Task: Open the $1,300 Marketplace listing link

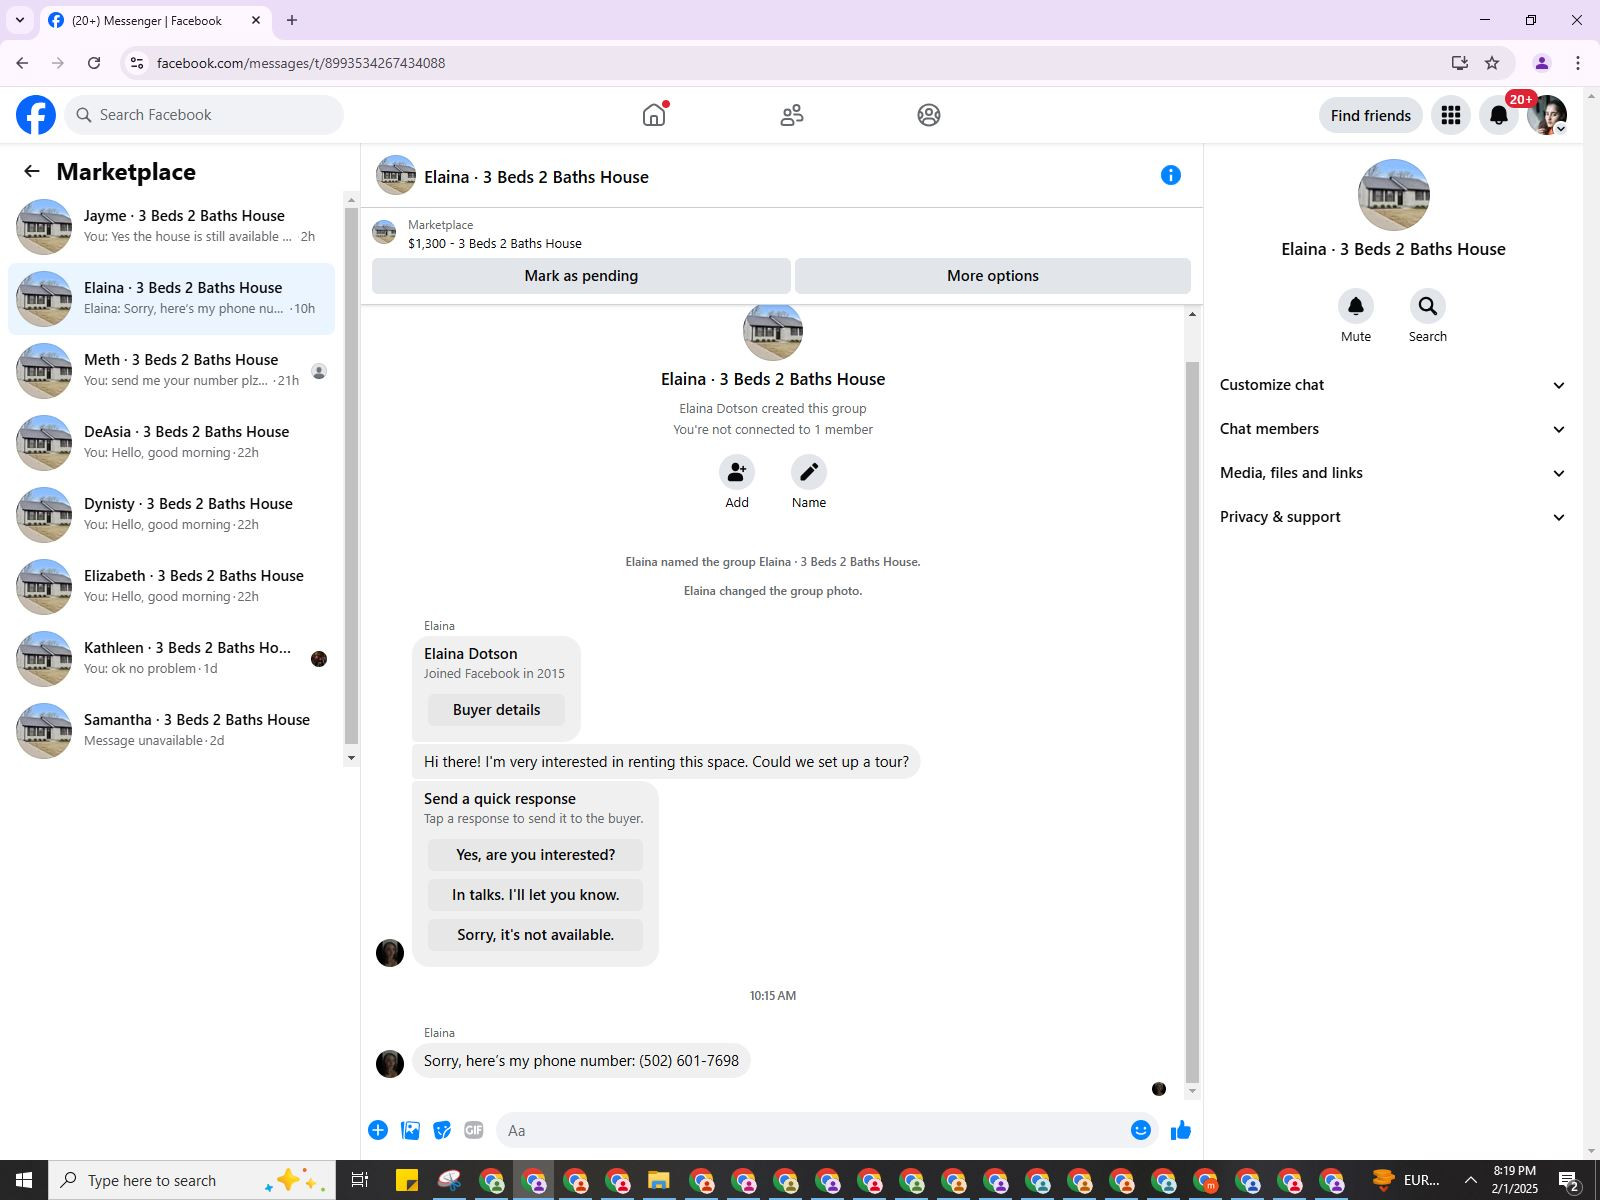Action: pyautogui.click(x=495, y=243)
